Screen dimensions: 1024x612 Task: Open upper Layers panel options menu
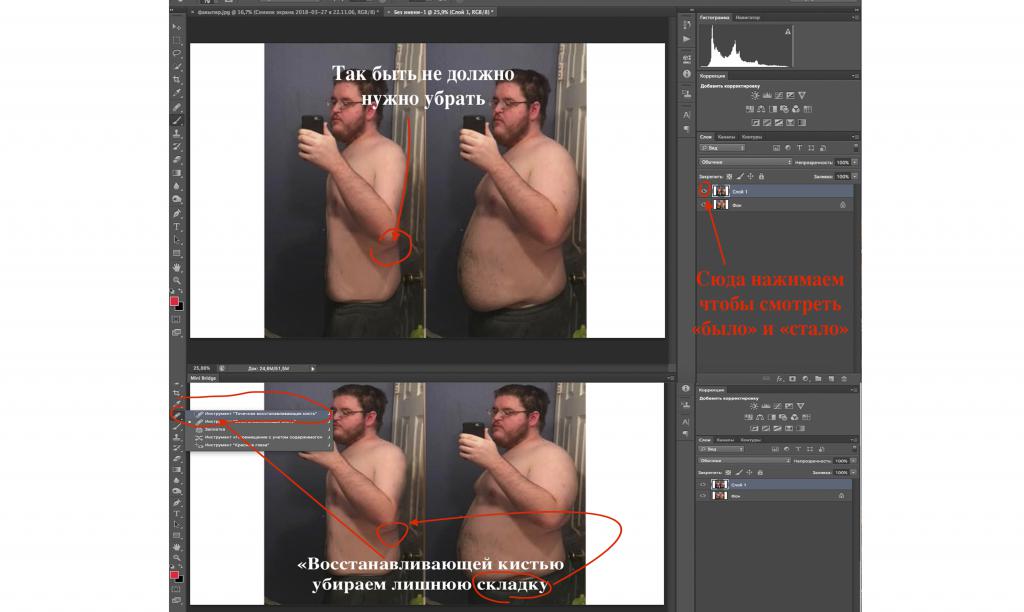pyautogui.click(x=856, y=137)
